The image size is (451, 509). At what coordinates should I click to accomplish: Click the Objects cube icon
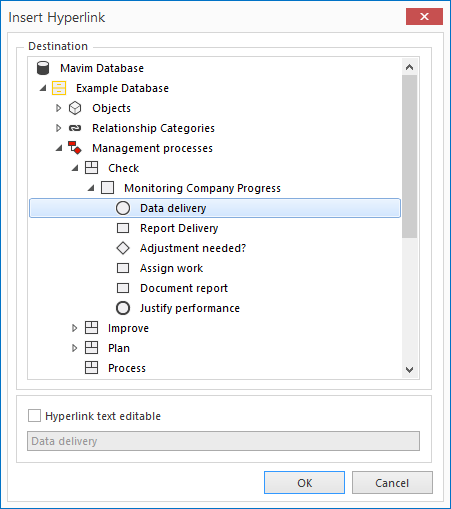75,108
